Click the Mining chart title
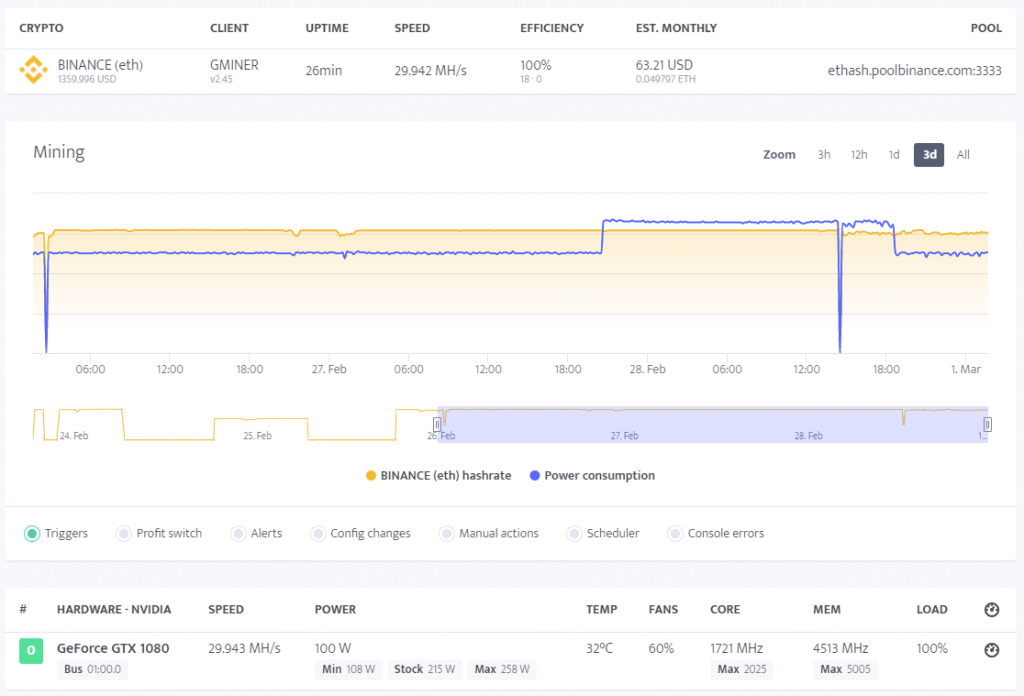 [59, 152]
